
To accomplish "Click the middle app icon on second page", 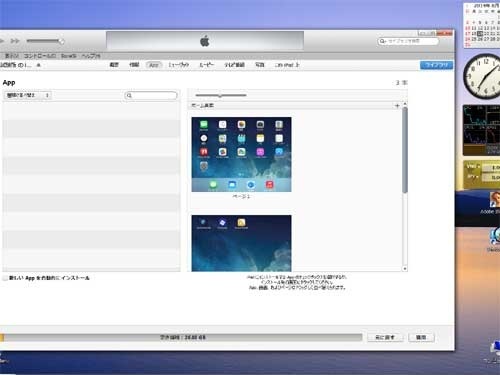I will [x=222, y=222].
